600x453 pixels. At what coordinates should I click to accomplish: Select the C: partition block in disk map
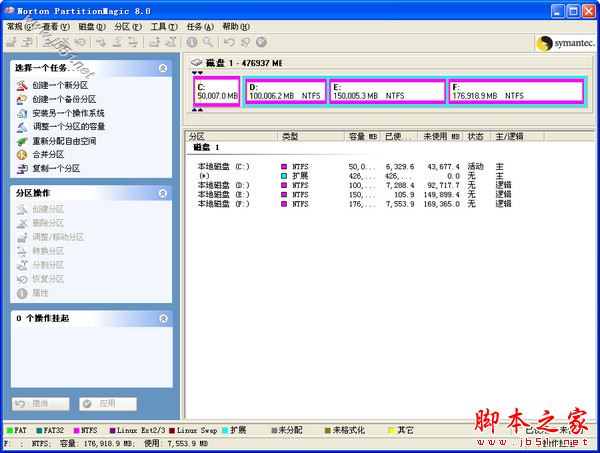pos(217,91)
